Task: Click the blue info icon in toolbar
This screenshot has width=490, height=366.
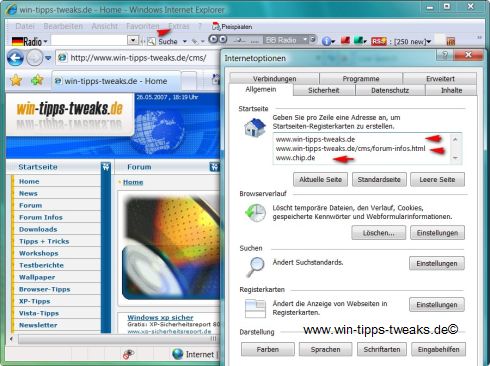Action: (x=327, y=41)
